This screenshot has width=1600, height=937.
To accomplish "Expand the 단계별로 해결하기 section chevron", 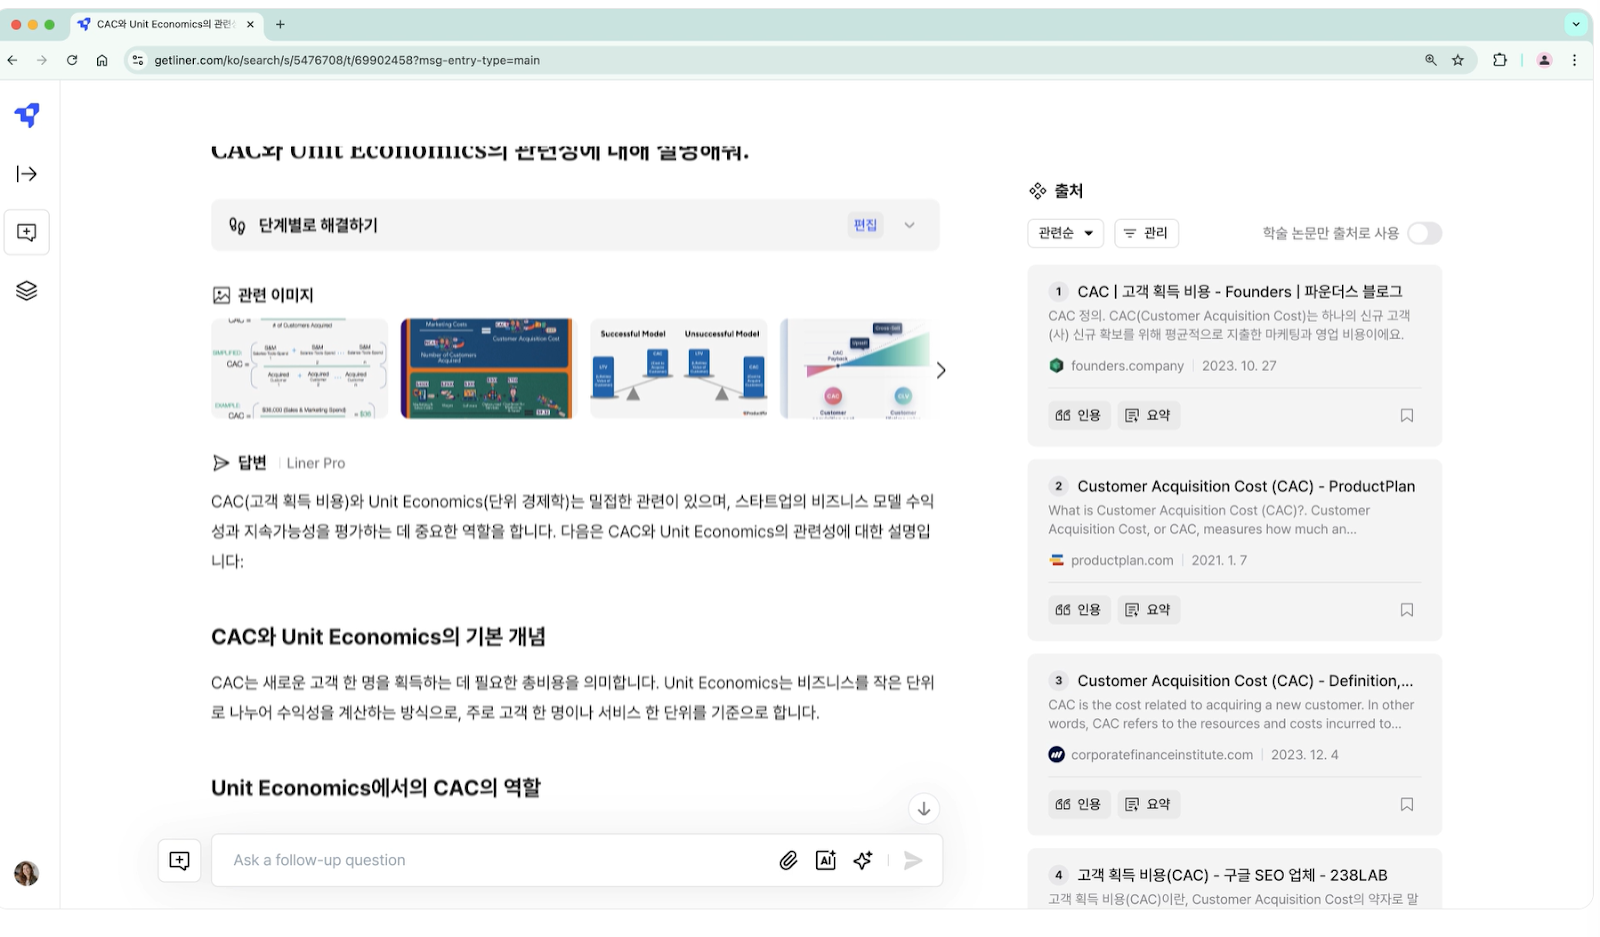I will [910, 225].
